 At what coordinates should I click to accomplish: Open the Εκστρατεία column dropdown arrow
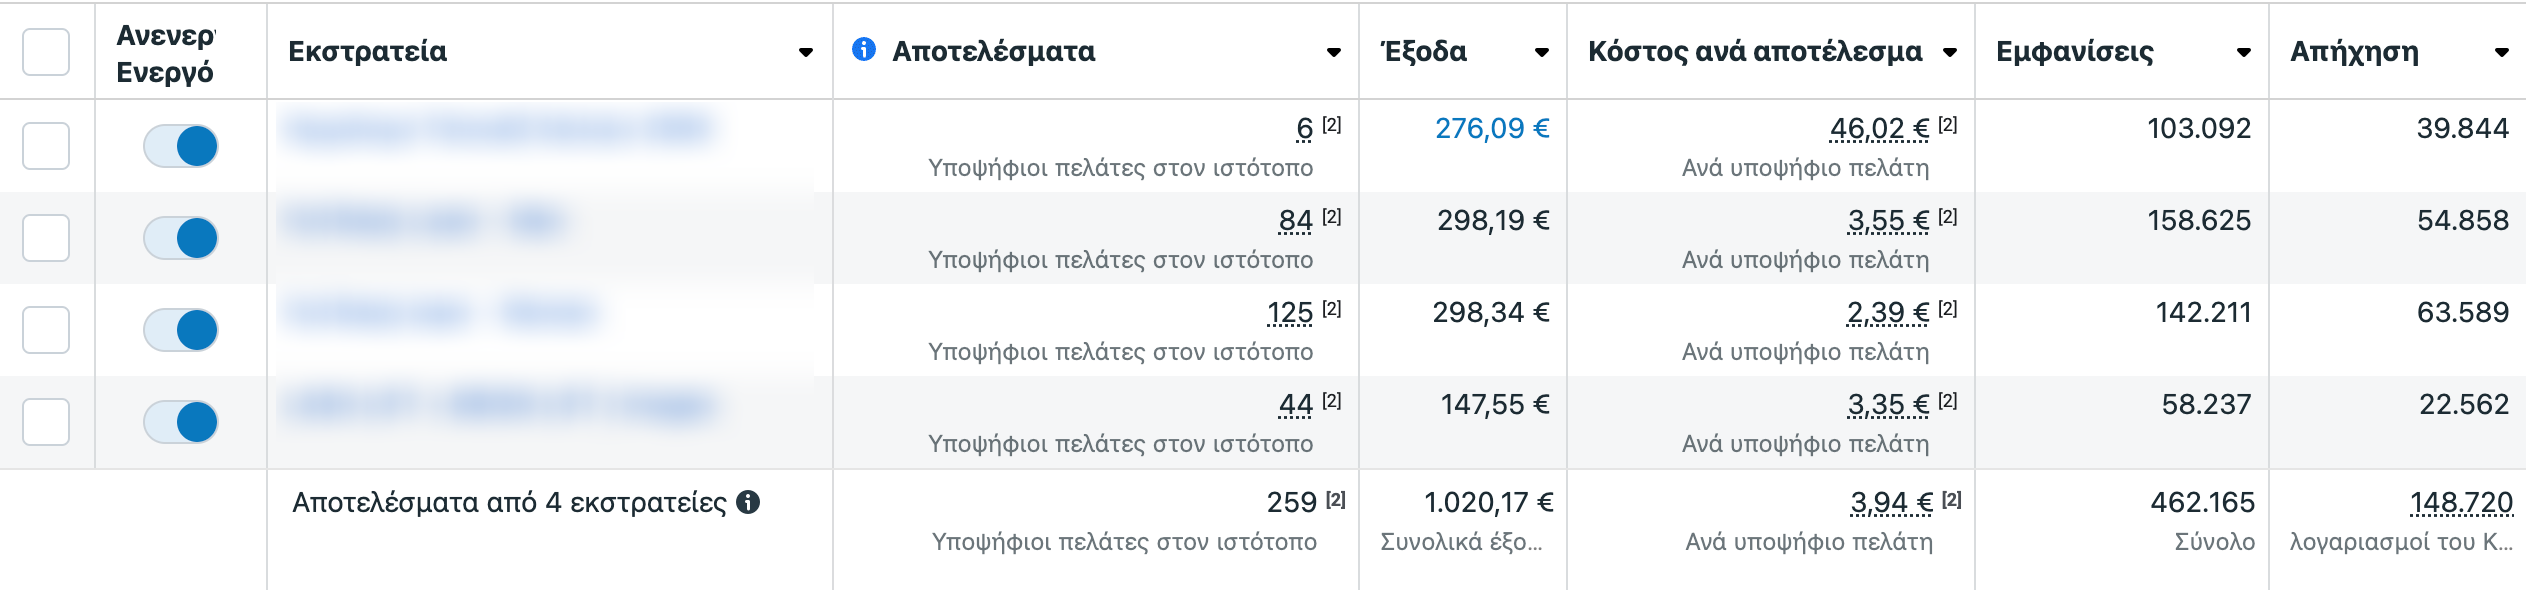click(x=806, y=52)
